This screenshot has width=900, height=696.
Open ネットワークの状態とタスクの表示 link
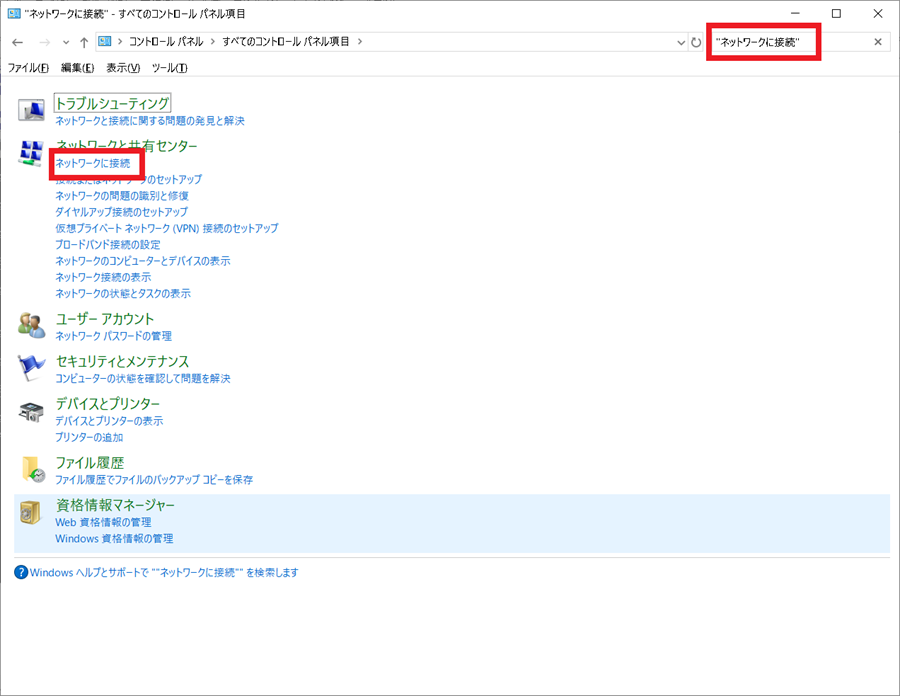[x=123, y=294]
